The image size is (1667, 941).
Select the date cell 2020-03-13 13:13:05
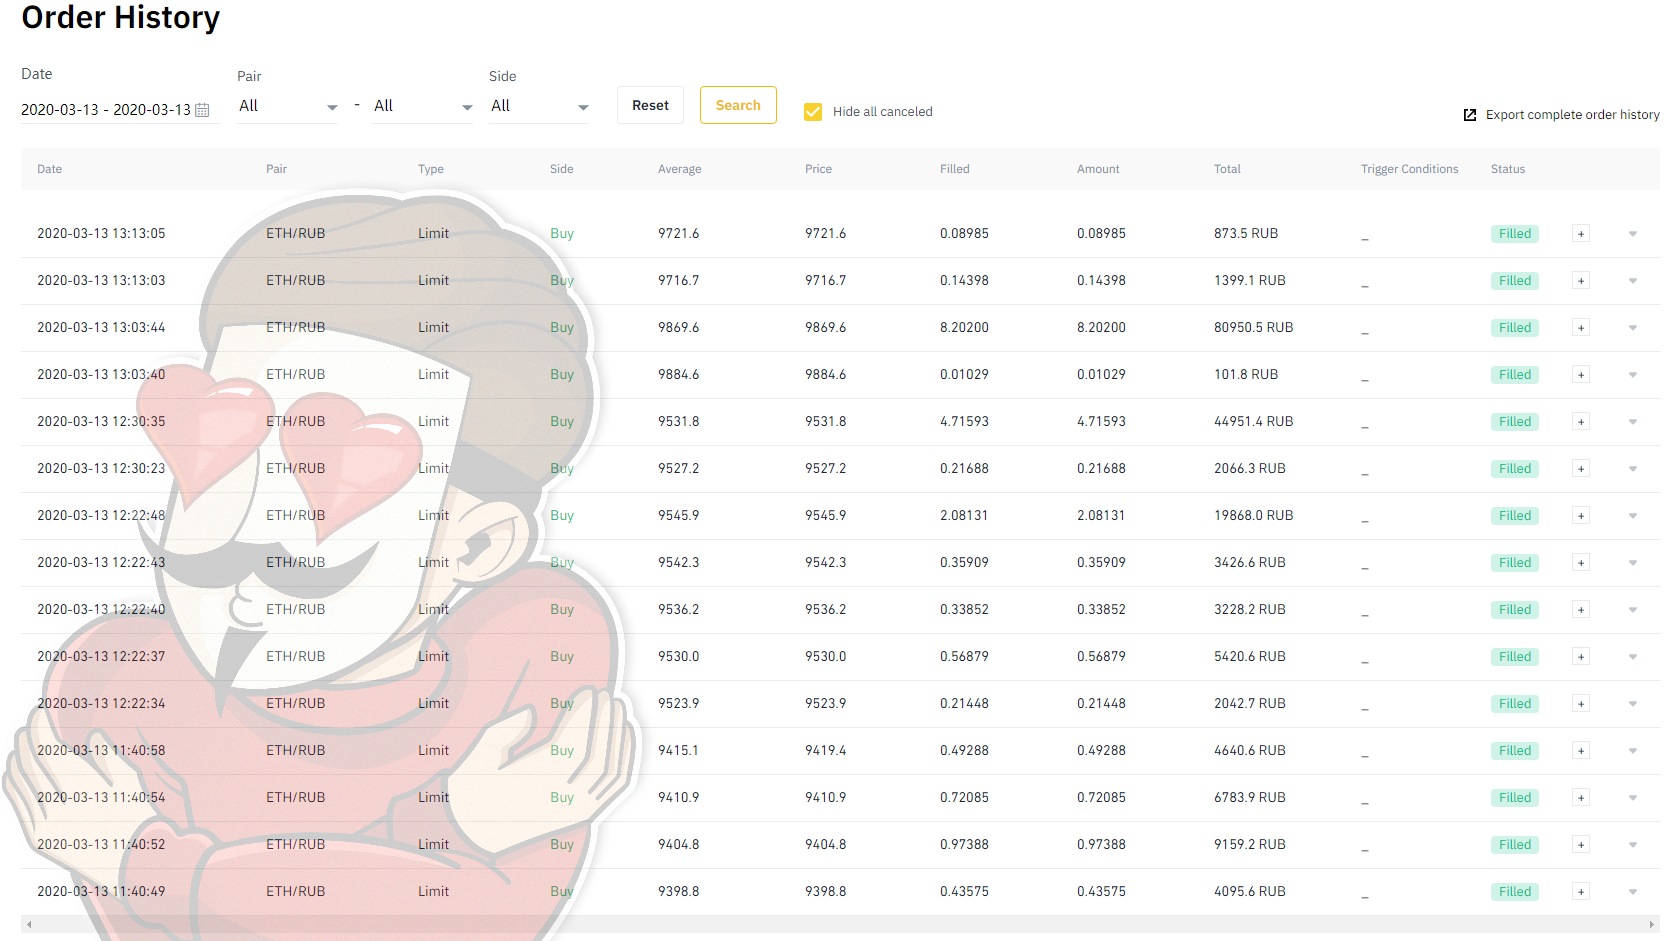pyautogui.click(x=101, y=234)
